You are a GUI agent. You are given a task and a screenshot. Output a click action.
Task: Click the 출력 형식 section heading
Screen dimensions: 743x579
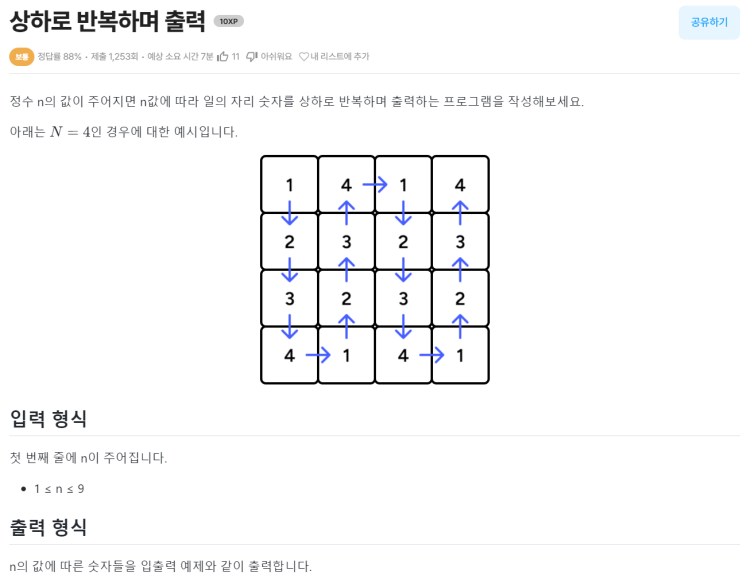[x=48, y=527]
